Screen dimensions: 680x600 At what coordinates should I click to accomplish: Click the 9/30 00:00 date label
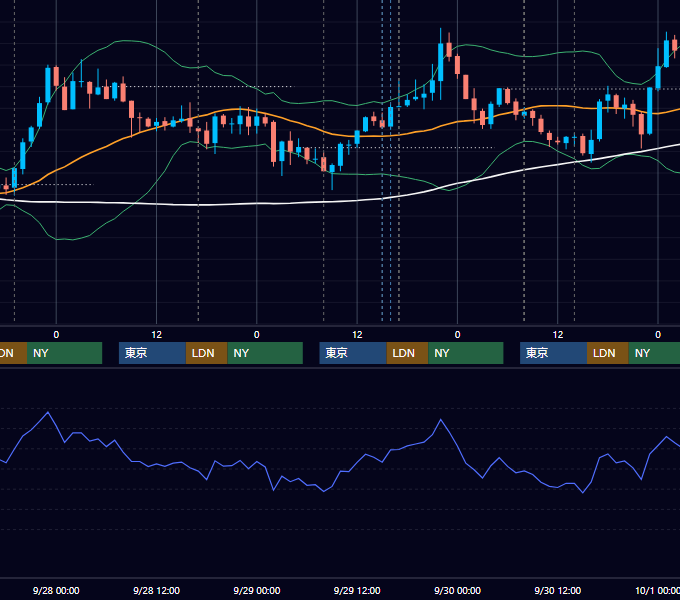point(458,590)
